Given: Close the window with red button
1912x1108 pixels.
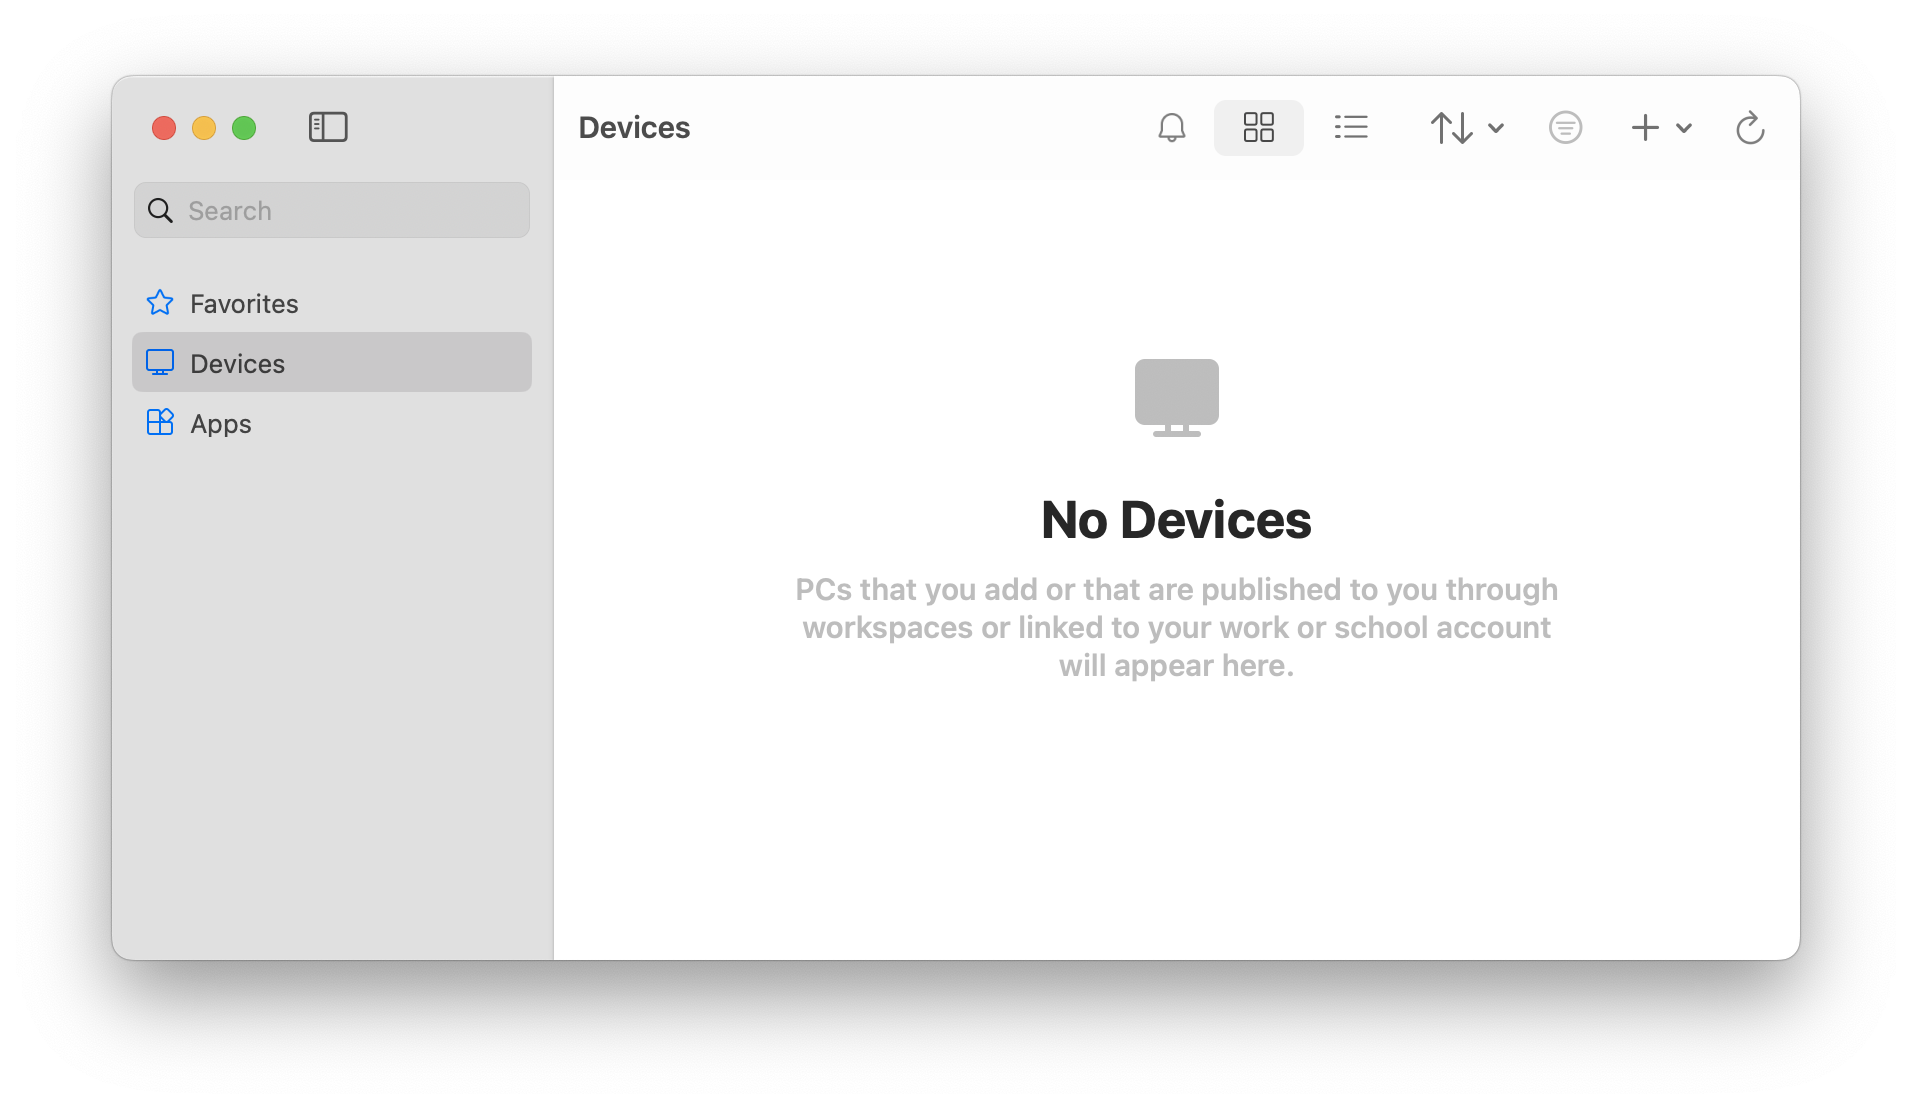Looking at the screenshot, I should pos(164,128).
